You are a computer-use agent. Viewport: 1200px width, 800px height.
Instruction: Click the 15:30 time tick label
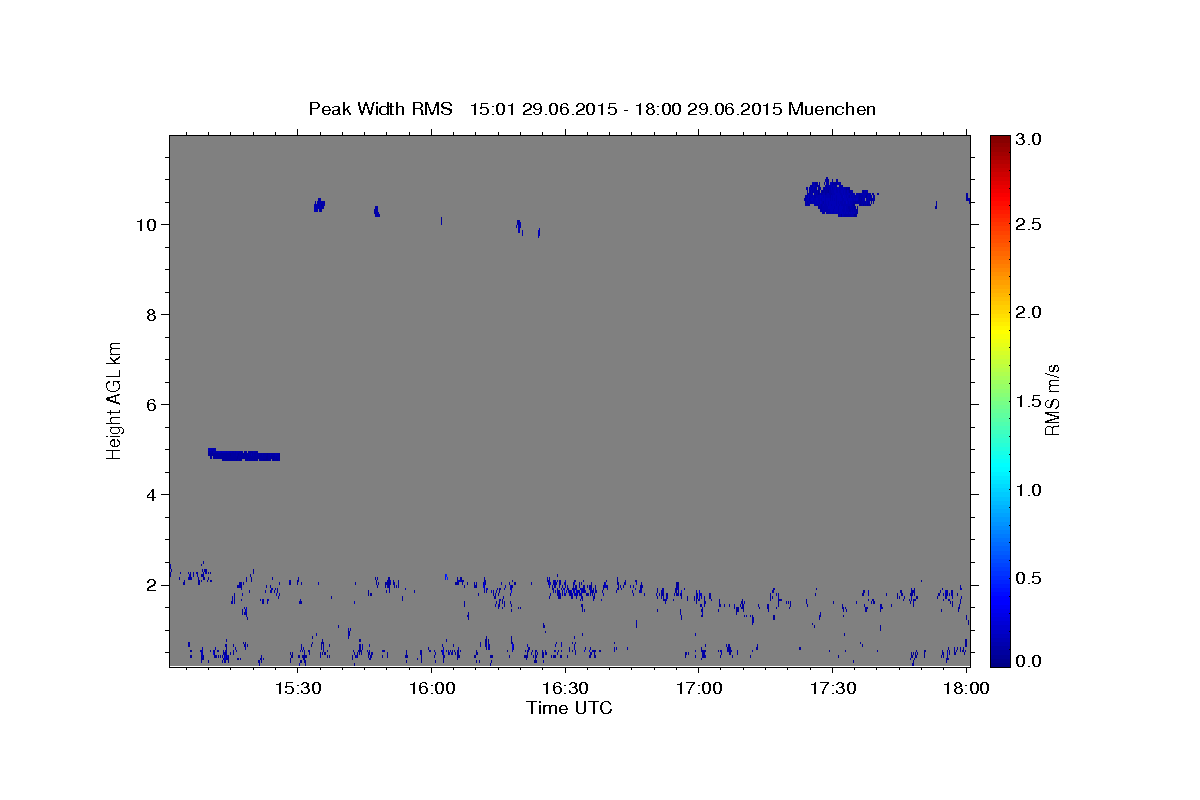pyautogui.click(x=298, y=688)
